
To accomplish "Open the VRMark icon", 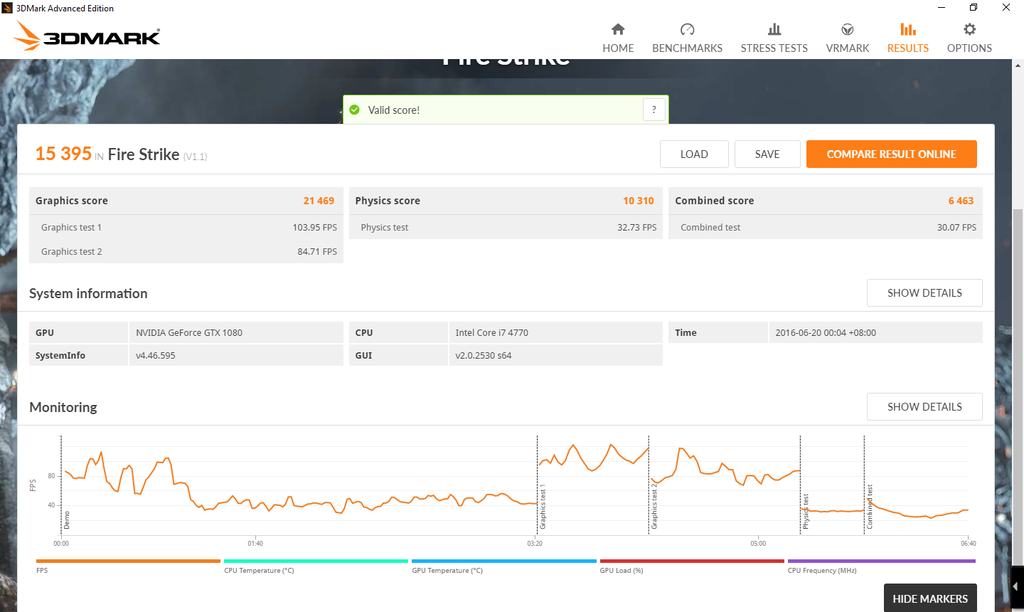I will [x=847, y=29].
